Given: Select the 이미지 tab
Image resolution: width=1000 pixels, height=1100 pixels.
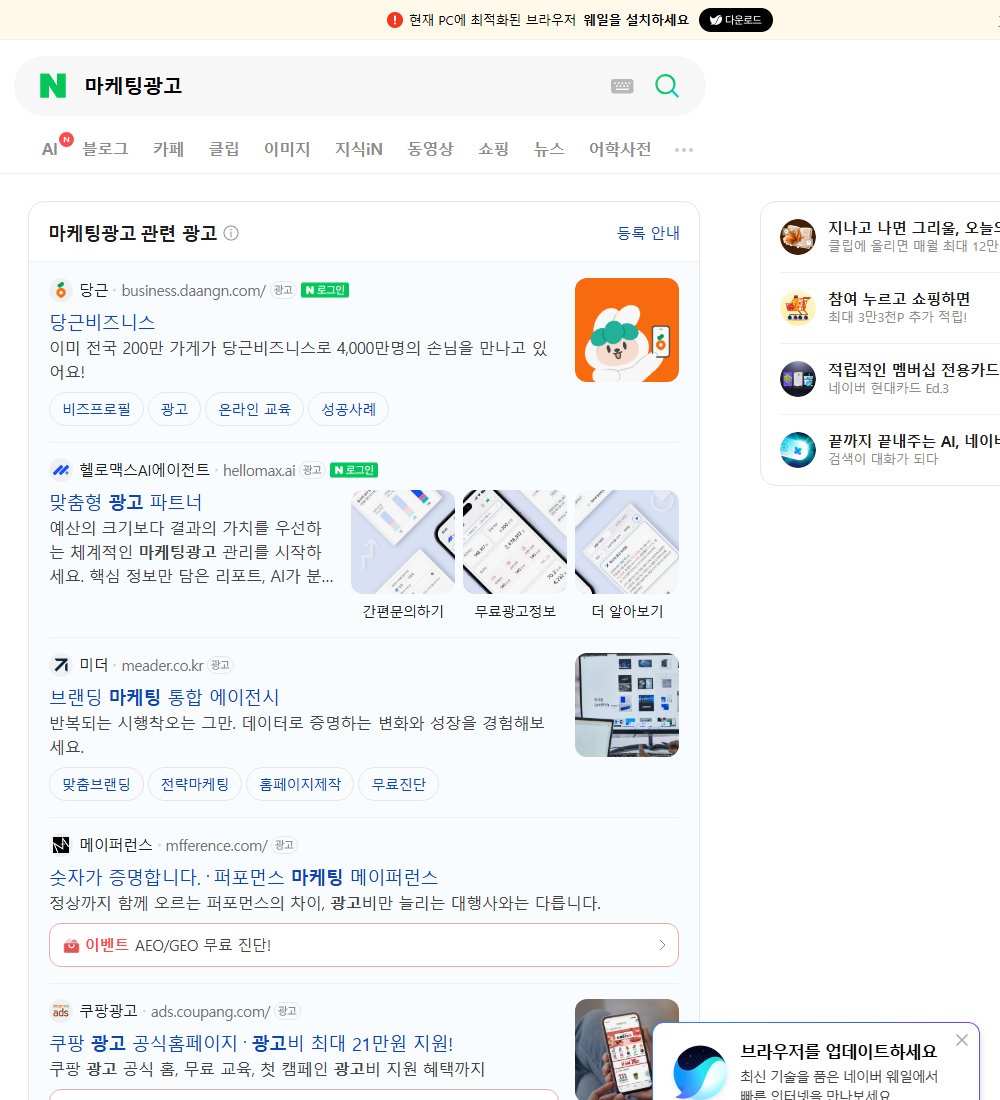Looking at the screenshot, I should coord(287,149).
